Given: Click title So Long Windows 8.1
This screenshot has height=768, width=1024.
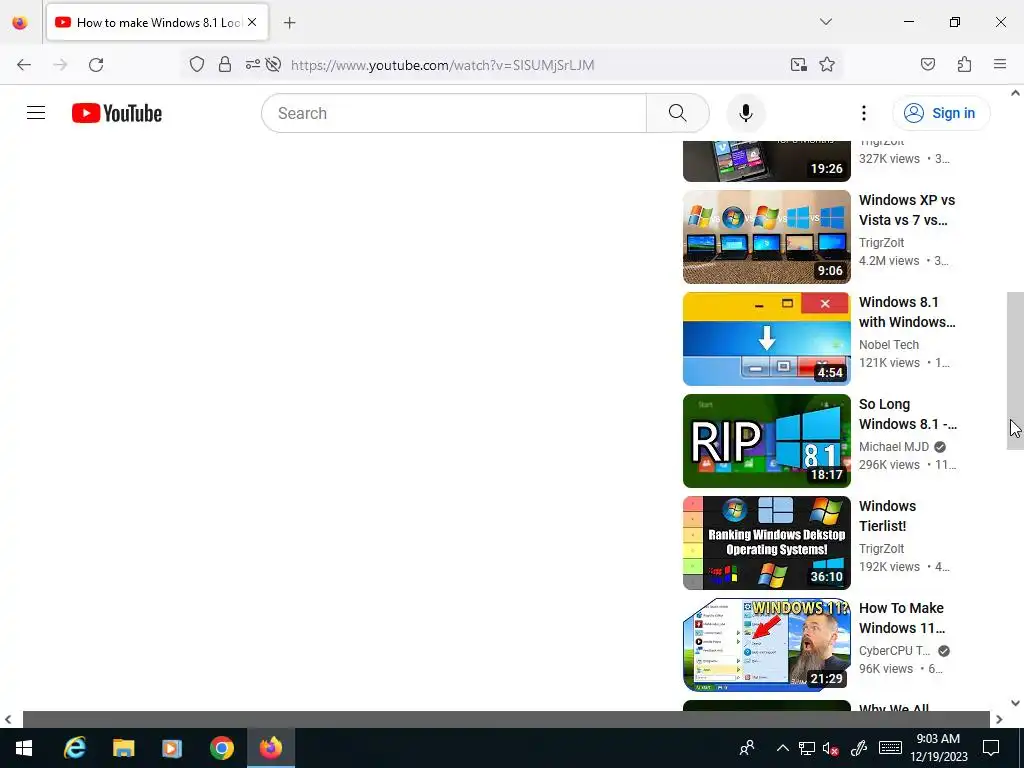Looking at the screenshot, I should point(908,414).
